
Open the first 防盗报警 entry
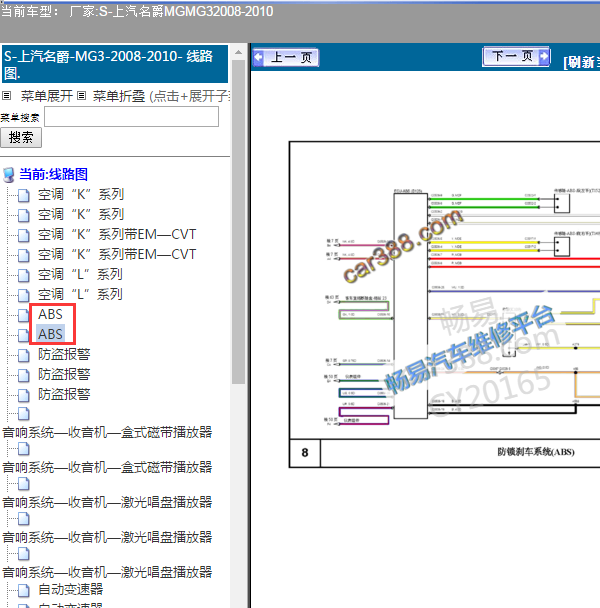(x=64, y=354)
